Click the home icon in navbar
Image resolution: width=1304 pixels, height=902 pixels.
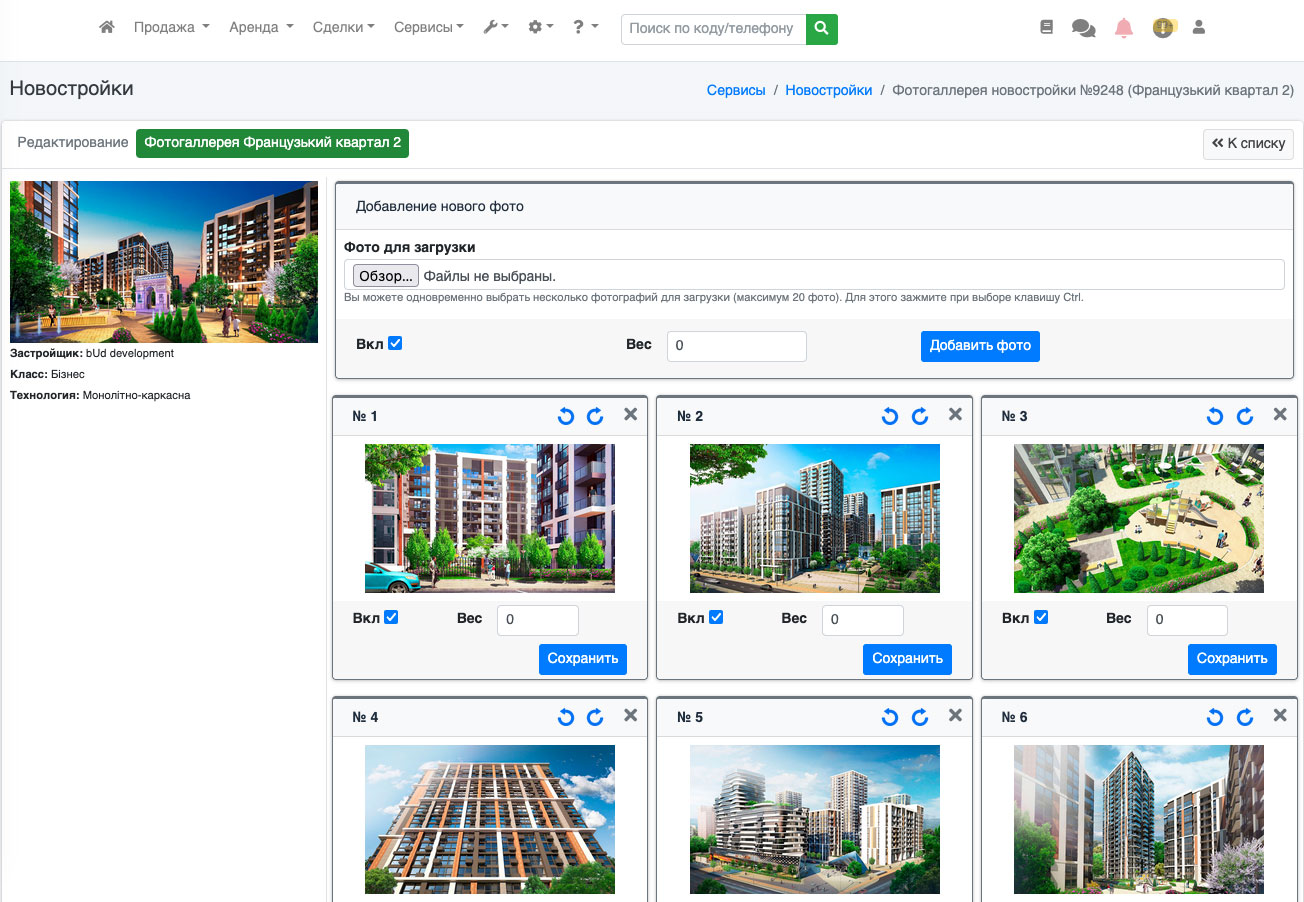point(107,28)
